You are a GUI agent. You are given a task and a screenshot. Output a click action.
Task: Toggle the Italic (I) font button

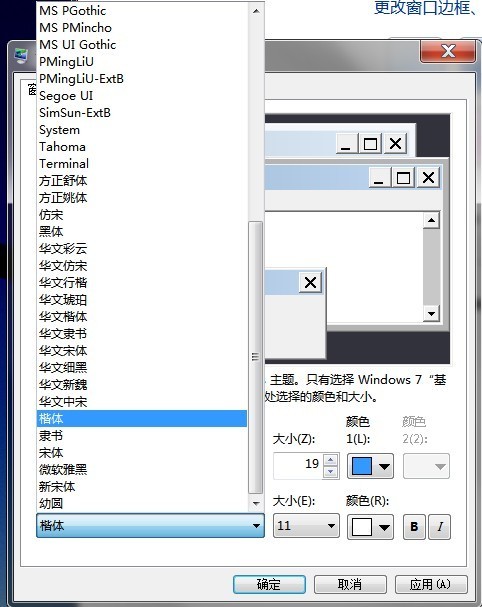tap(440, 526)
